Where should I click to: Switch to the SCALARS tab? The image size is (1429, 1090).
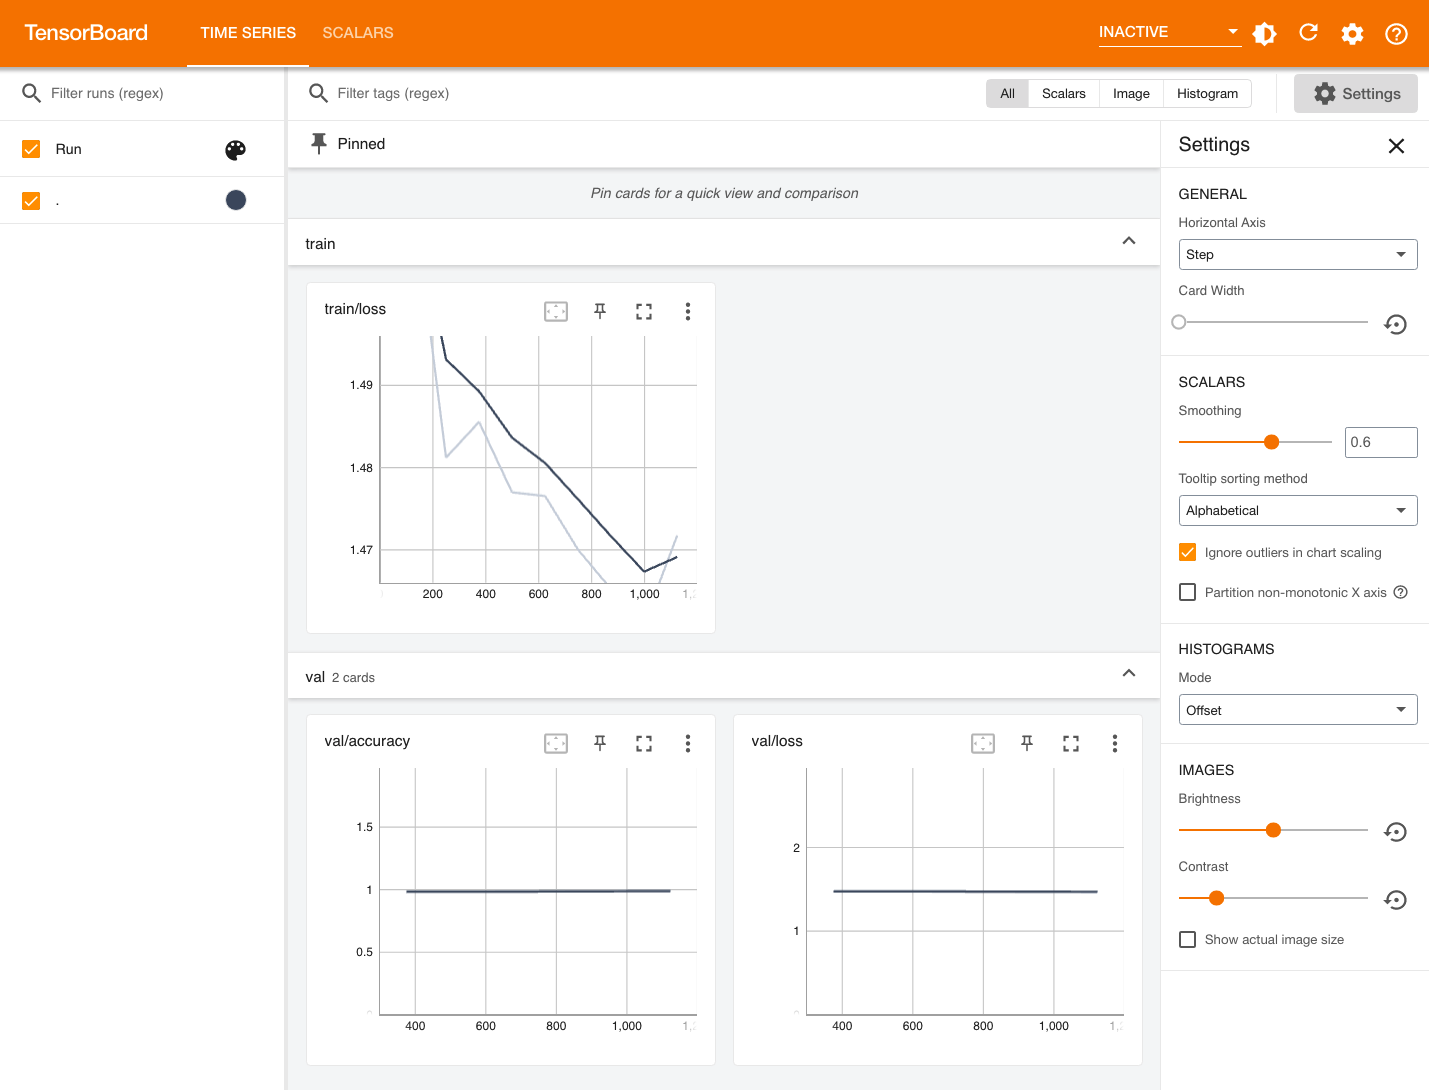pyautogui.click(x=358, y=33)
